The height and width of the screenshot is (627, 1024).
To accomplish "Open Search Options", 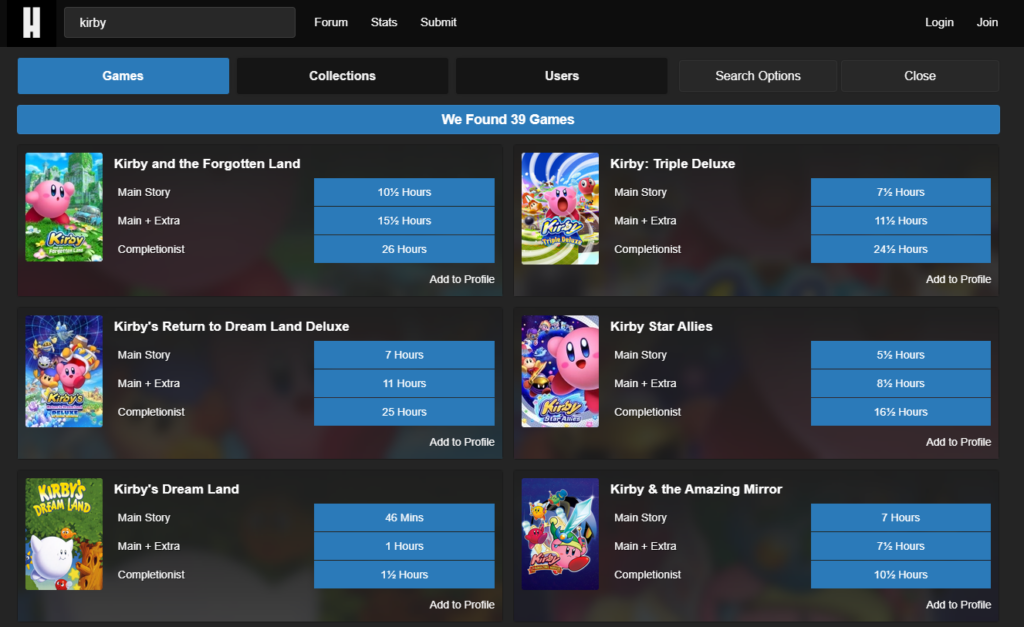I will (758, 76).
